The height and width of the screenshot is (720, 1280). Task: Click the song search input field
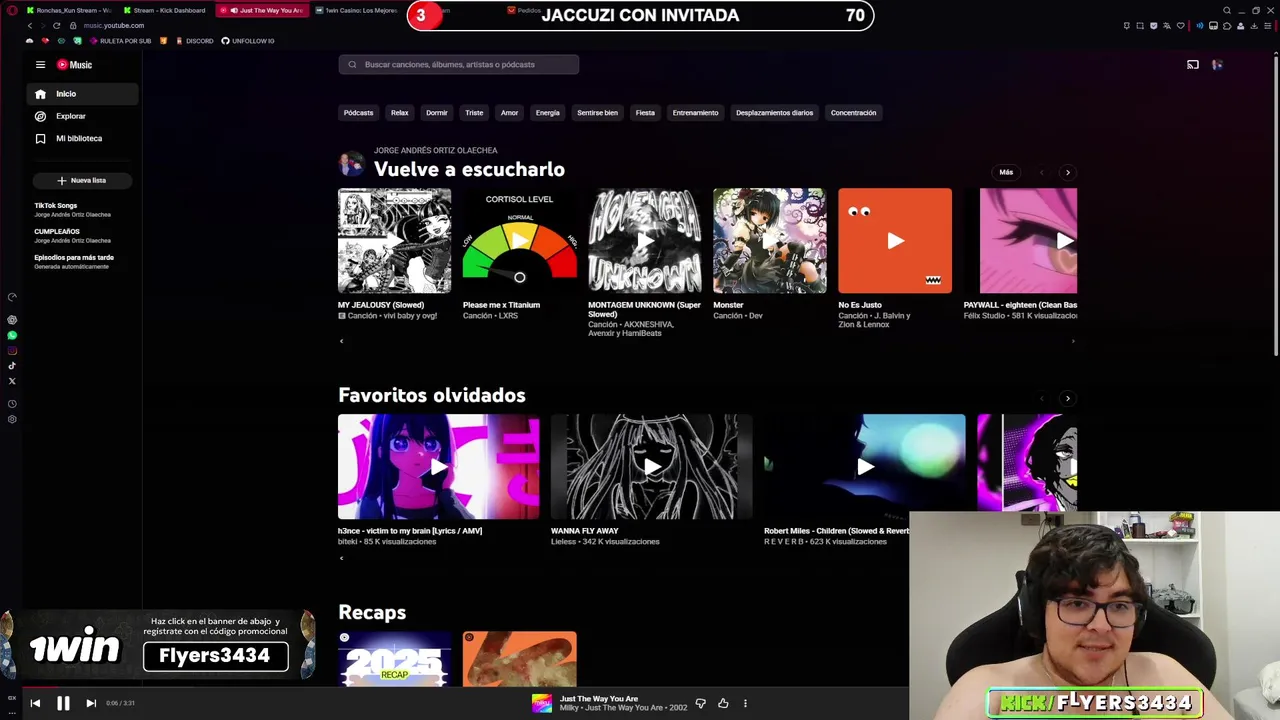[458, 65]
